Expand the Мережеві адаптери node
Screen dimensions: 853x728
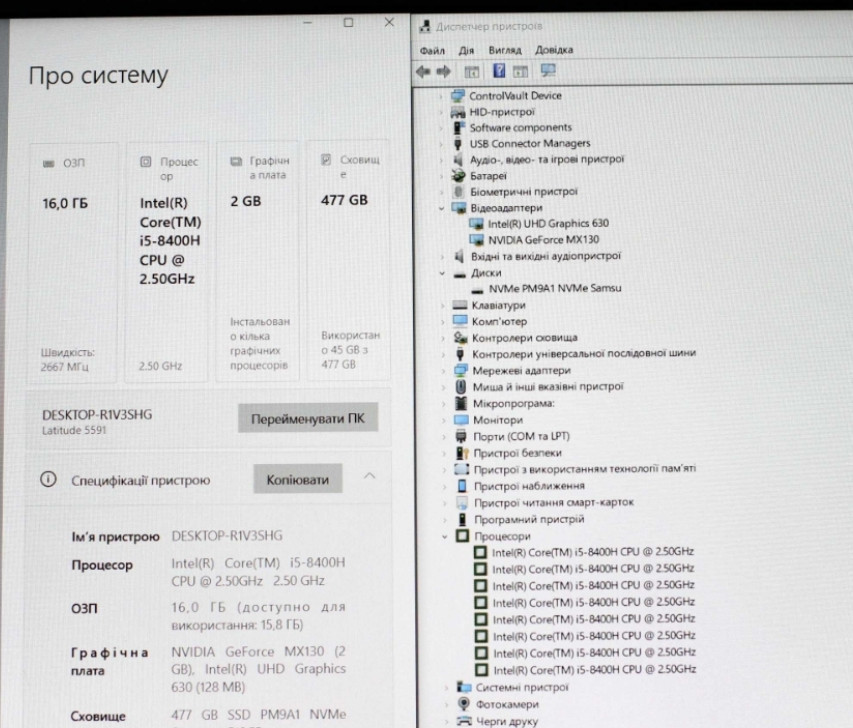[x=445, y=370]
